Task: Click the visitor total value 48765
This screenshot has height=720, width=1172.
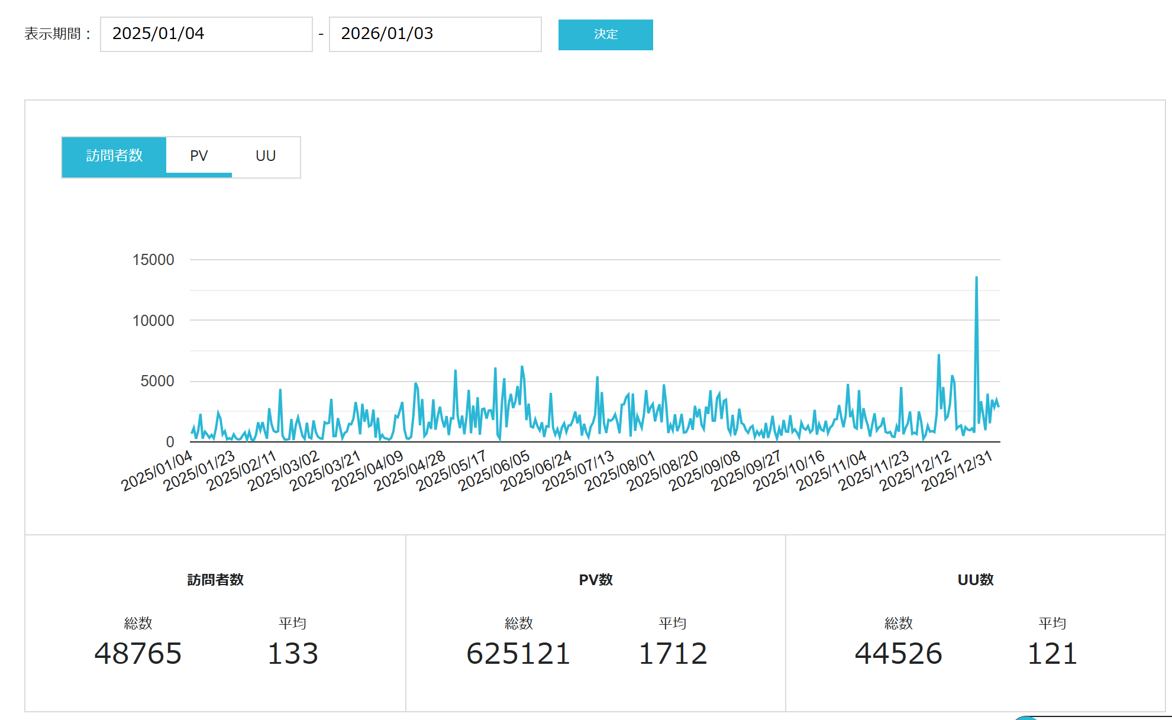Action: click(x=138, y=653)
